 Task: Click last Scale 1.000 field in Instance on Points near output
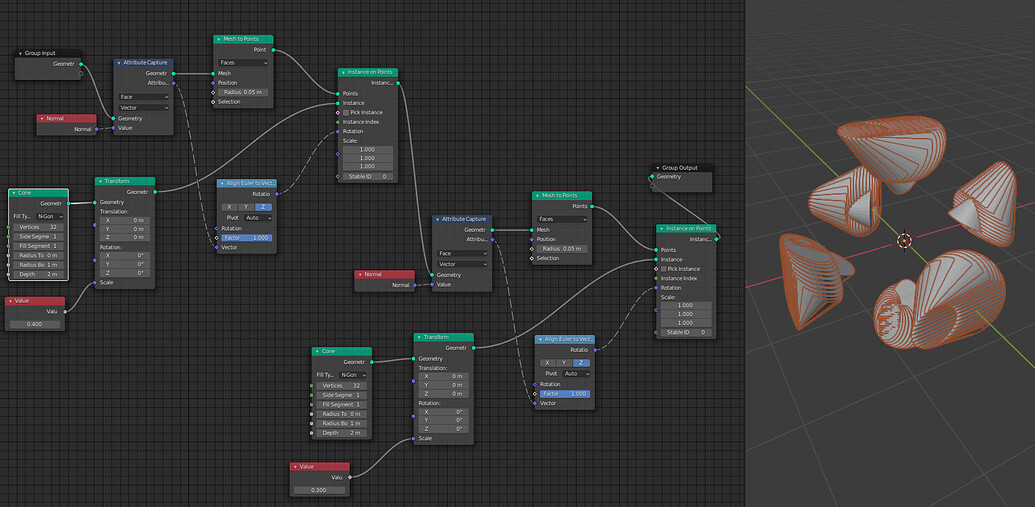[686, 323]
